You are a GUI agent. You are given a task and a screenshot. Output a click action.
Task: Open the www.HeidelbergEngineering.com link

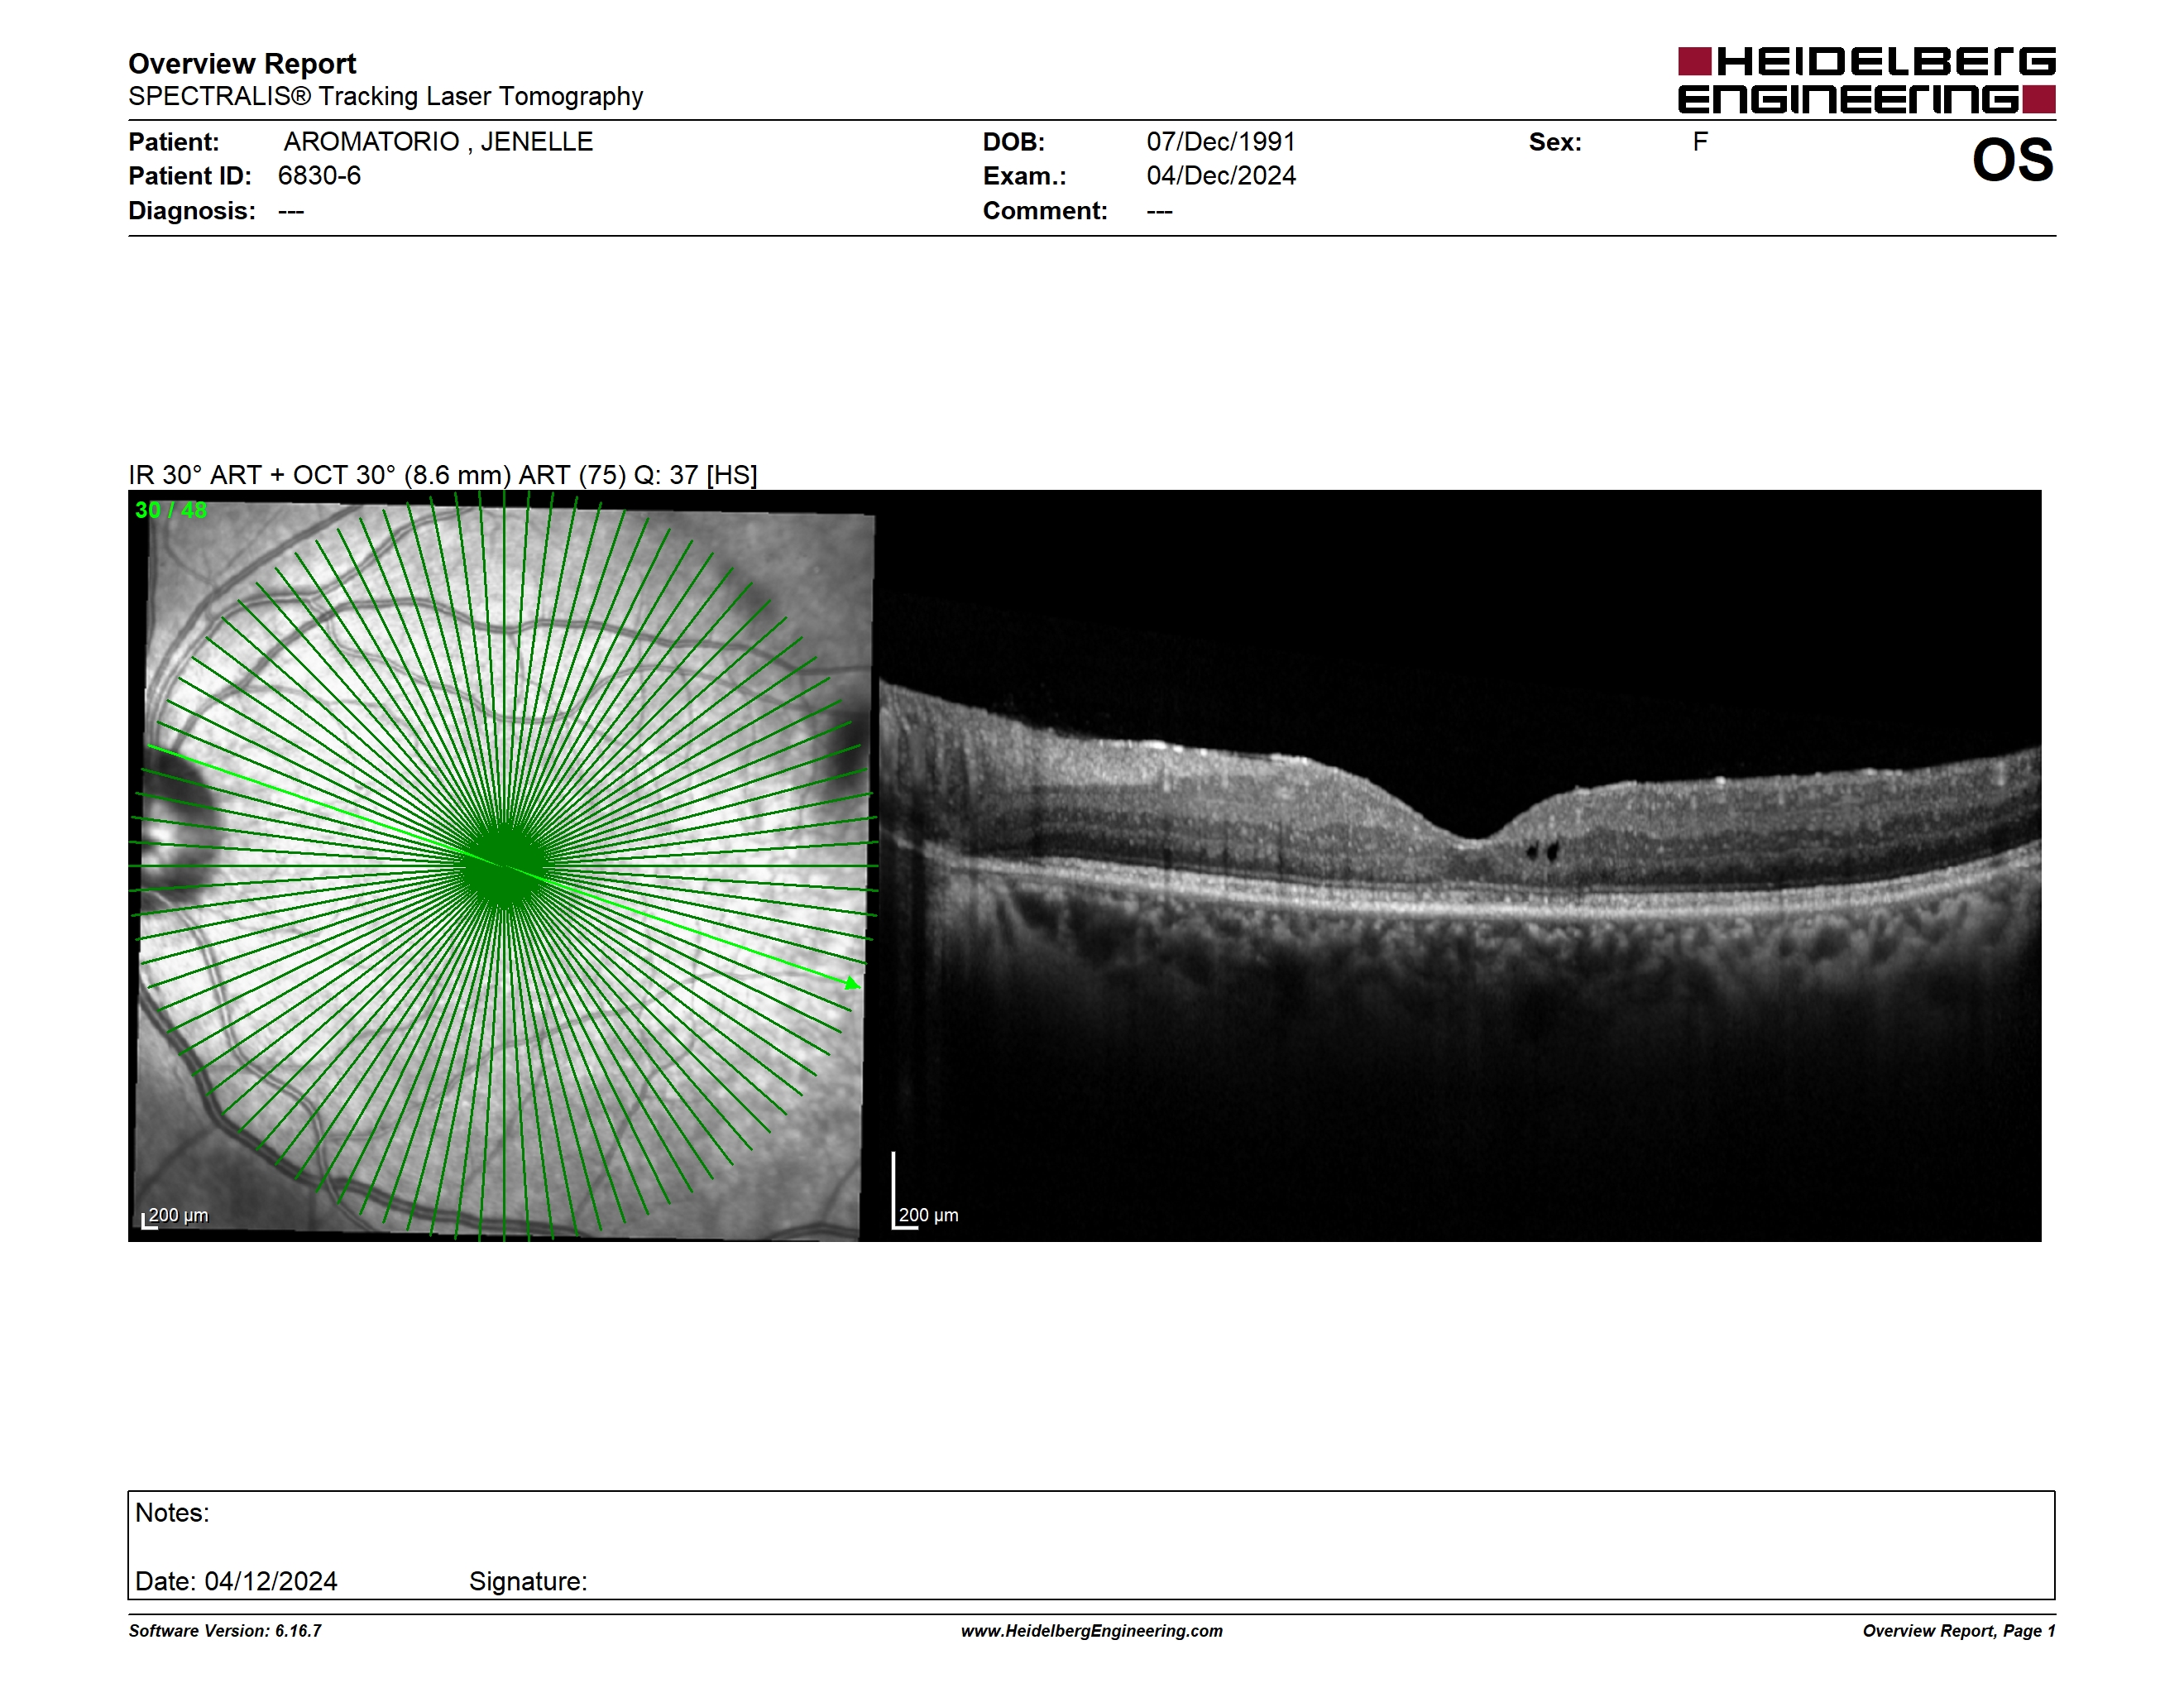[1092, 1631]
